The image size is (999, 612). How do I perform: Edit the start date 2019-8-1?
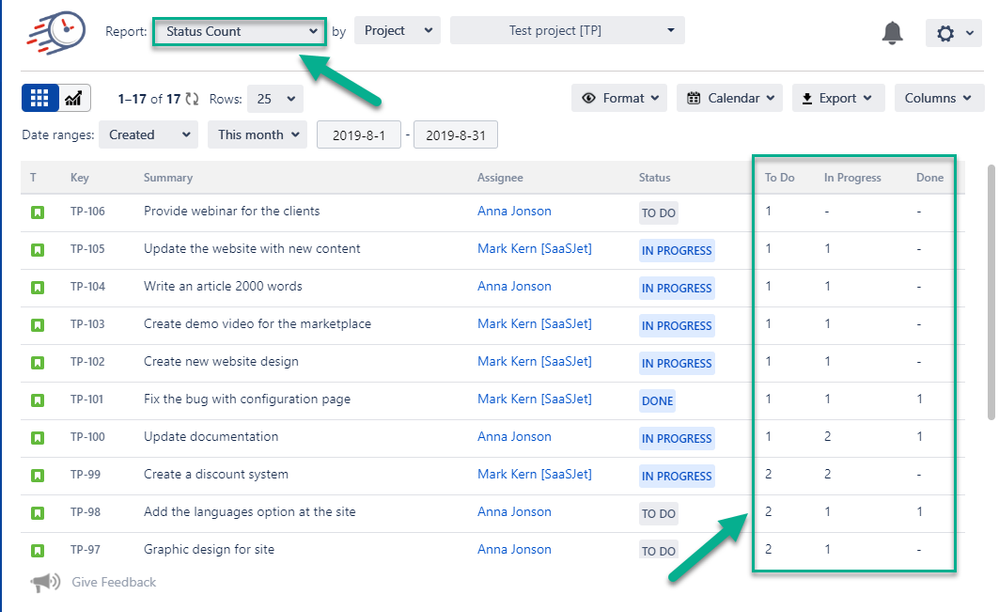(x=359, y=135)
